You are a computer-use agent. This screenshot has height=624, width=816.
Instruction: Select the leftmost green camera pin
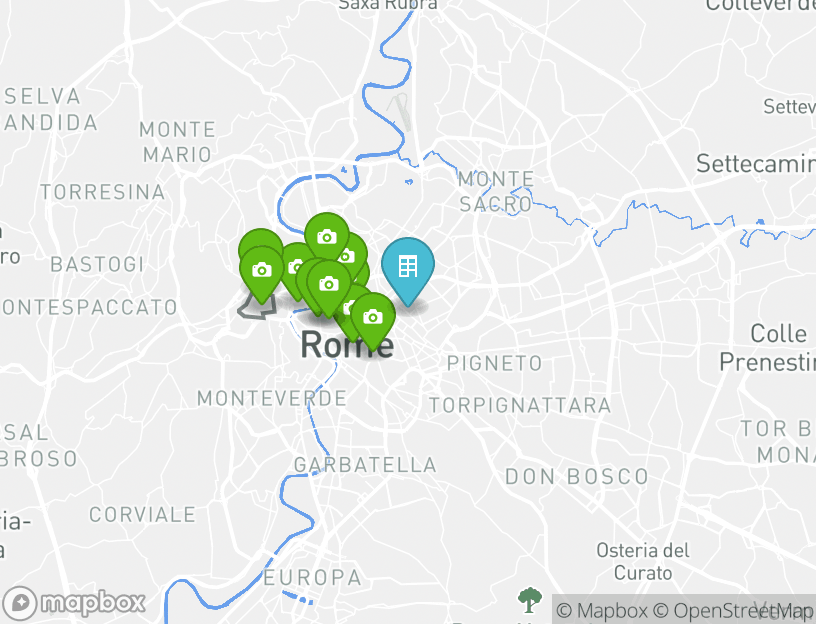click(x=262, y=271)
